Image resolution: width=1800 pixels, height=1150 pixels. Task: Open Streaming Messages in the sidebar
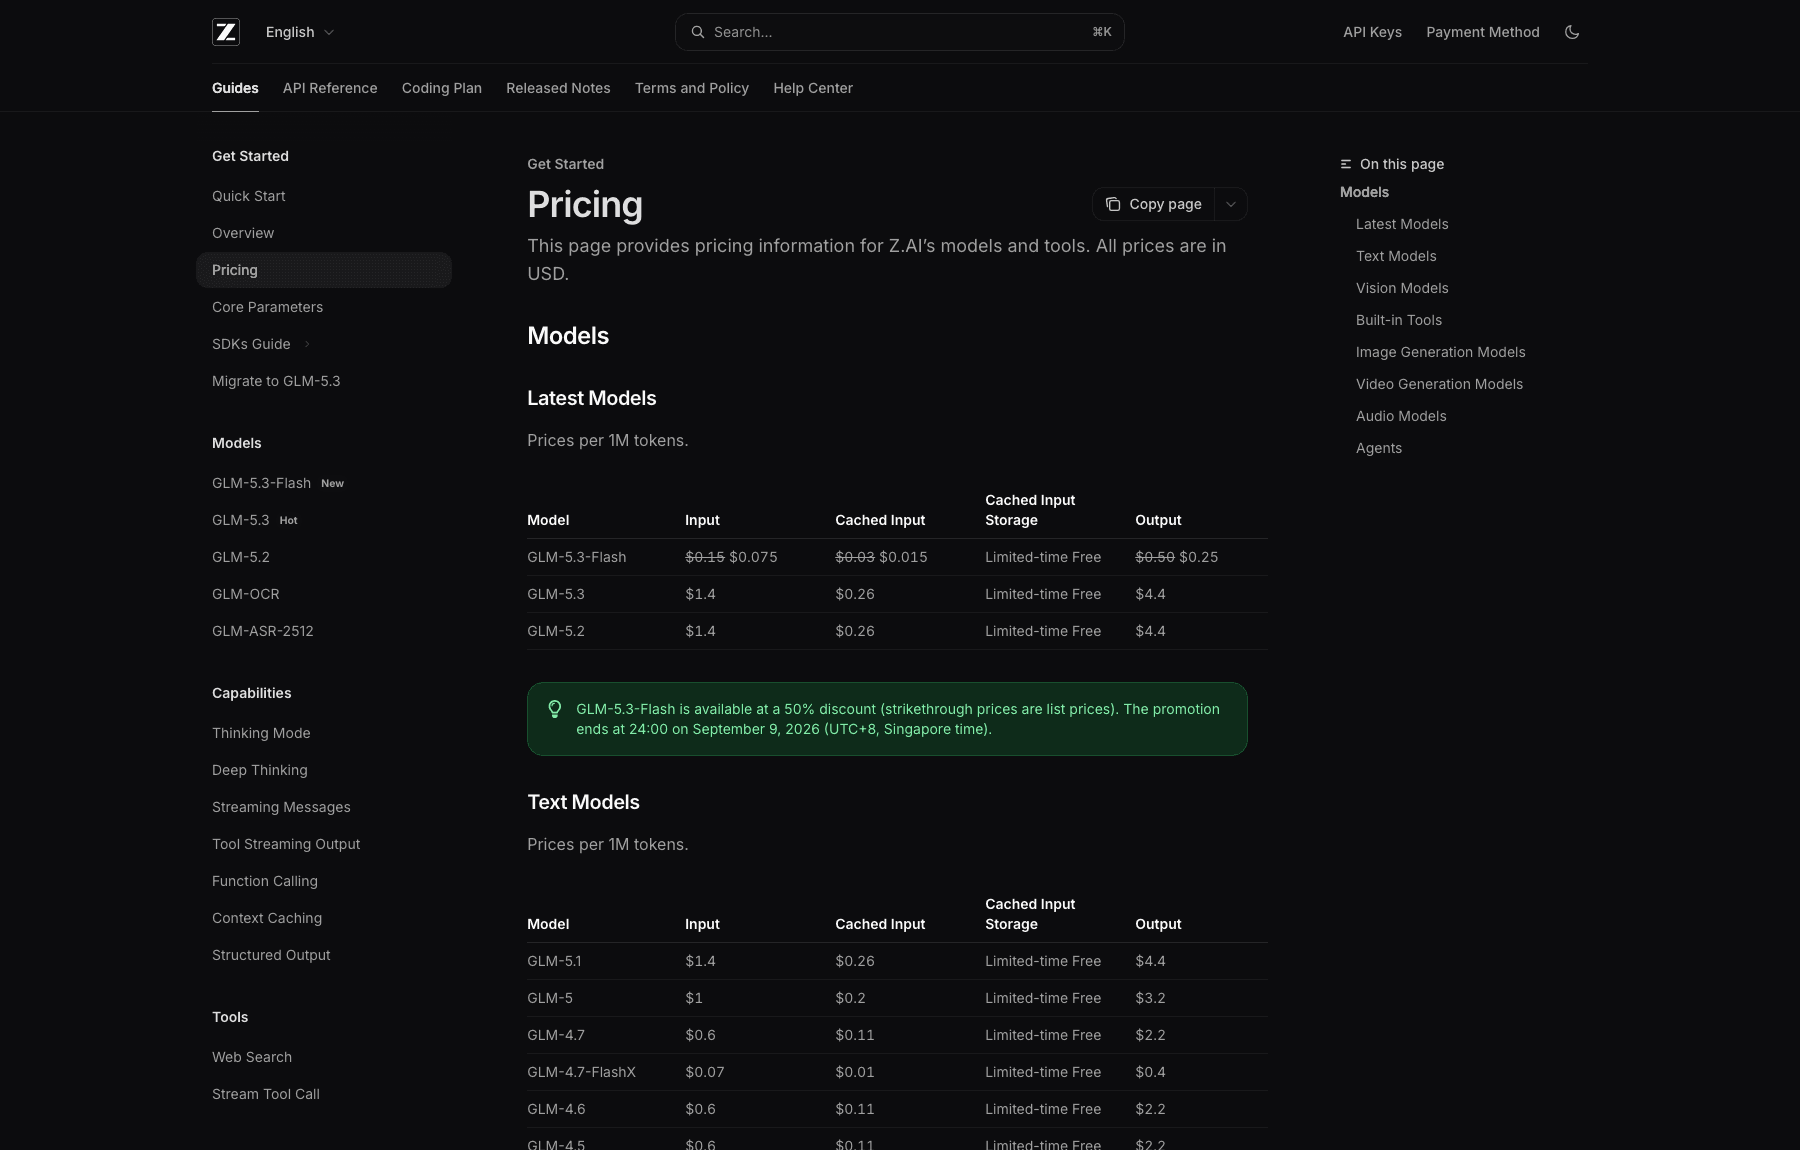[x=324, y=807]
